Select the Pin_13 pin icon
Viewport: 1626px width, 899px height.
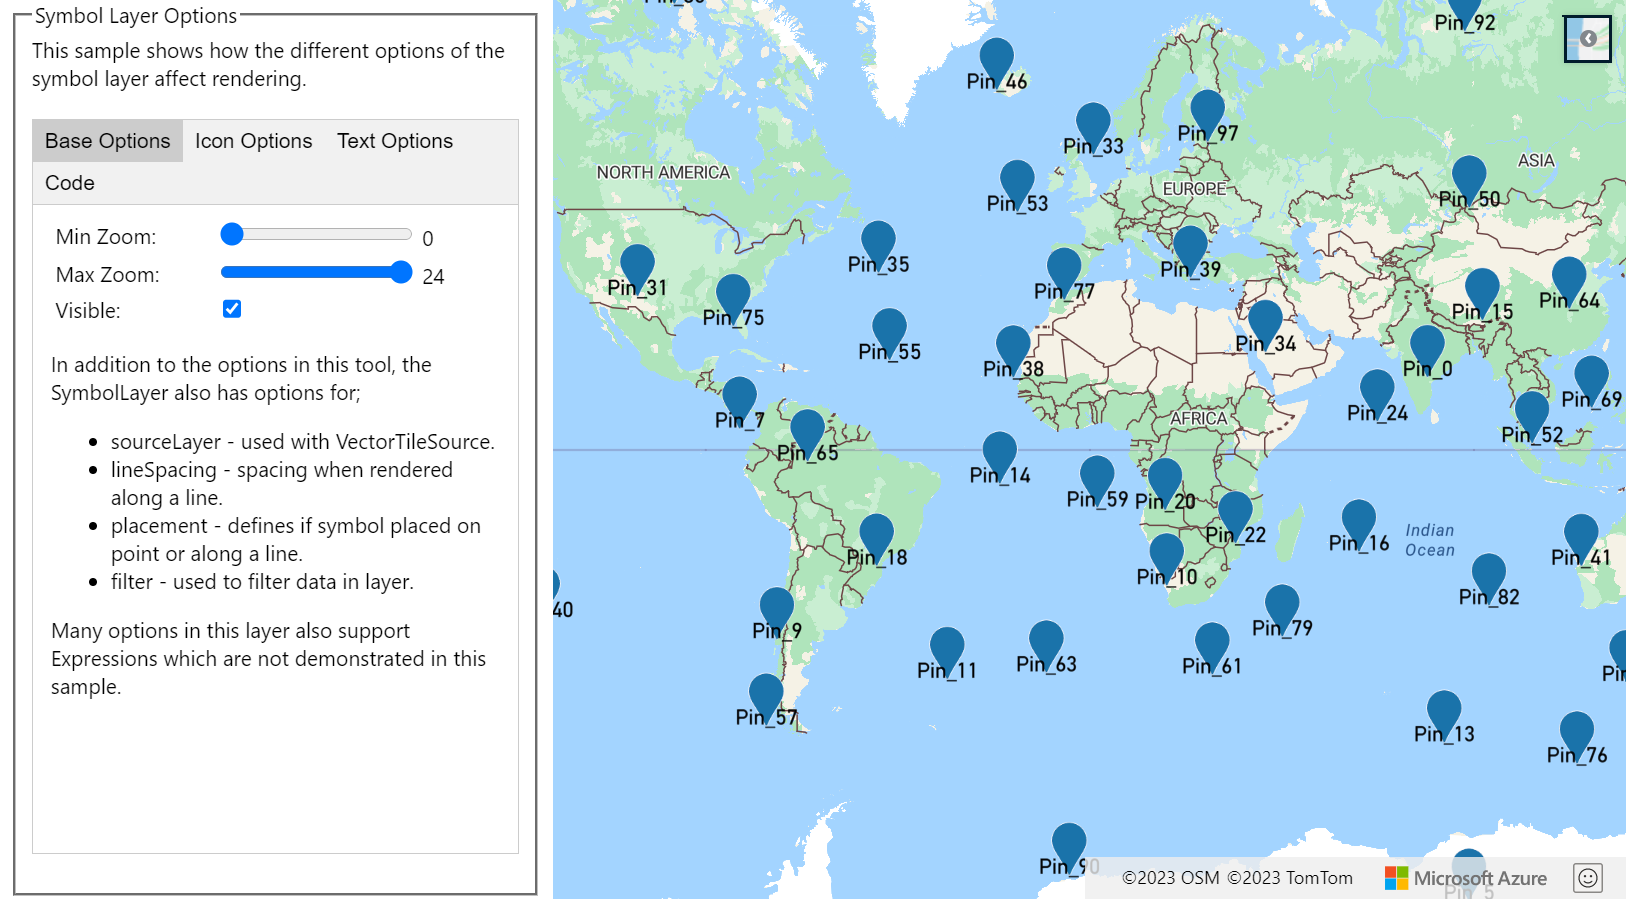pos(1444,713)
